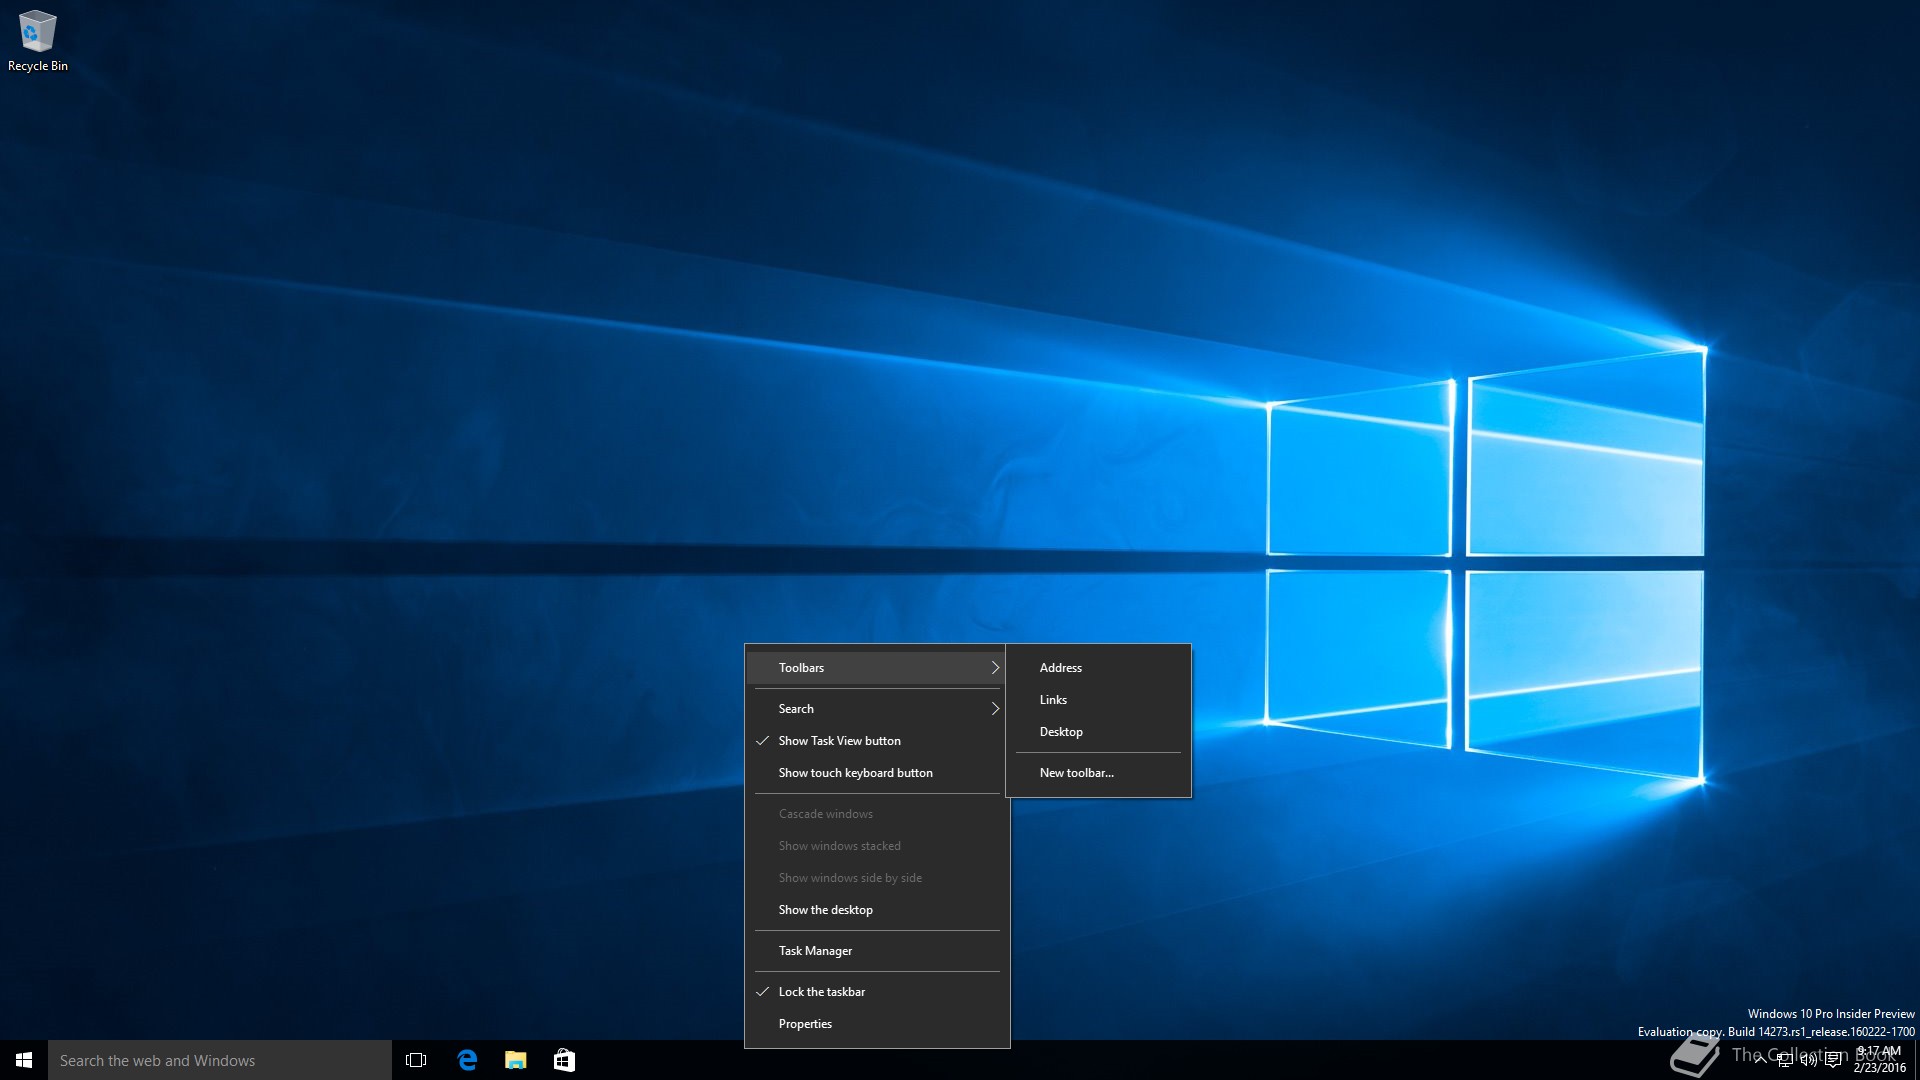The image size is (1920, 1080).
Task: Open the Recycle Bin desktop icon
Action: (x=38, y=41)
